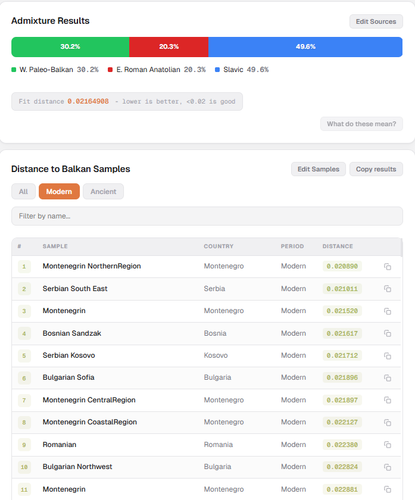Click the blue Slavic 49.6% bar segment
The width and height of the screenshot is (415, 500).
[x=305, y=47]
